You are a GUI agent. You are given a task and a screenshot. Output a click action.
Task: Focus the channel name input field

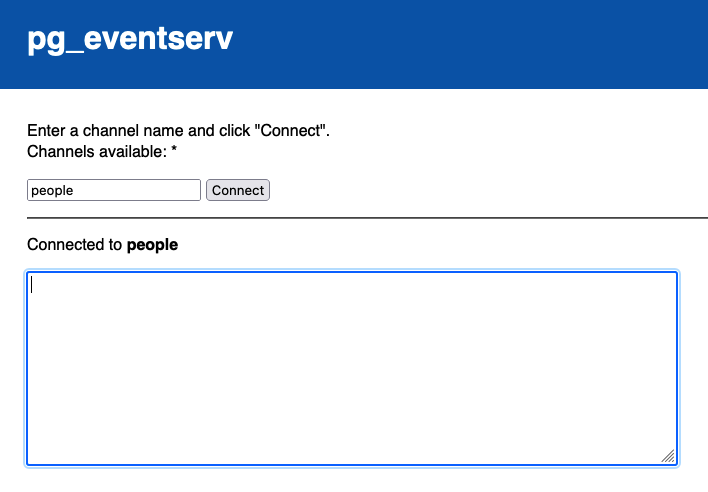[x=114, y=190]
